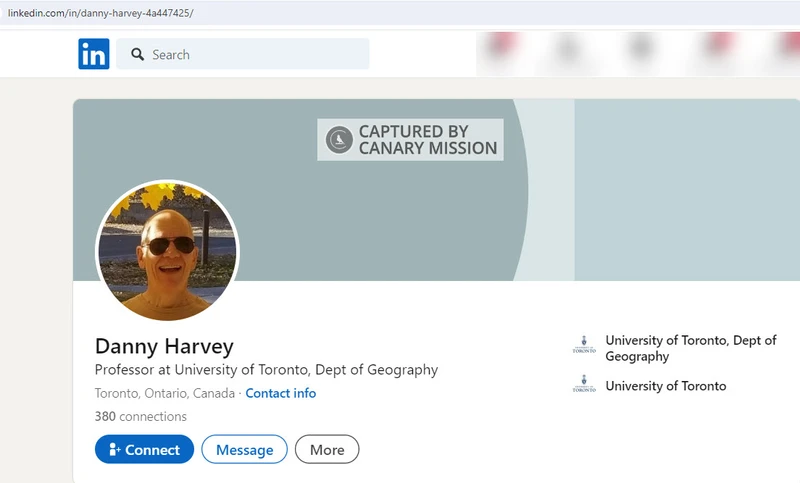The width and height of the screenshot is (800, 483).
Task: Focus the Search input field
Action: coord(243,54)
